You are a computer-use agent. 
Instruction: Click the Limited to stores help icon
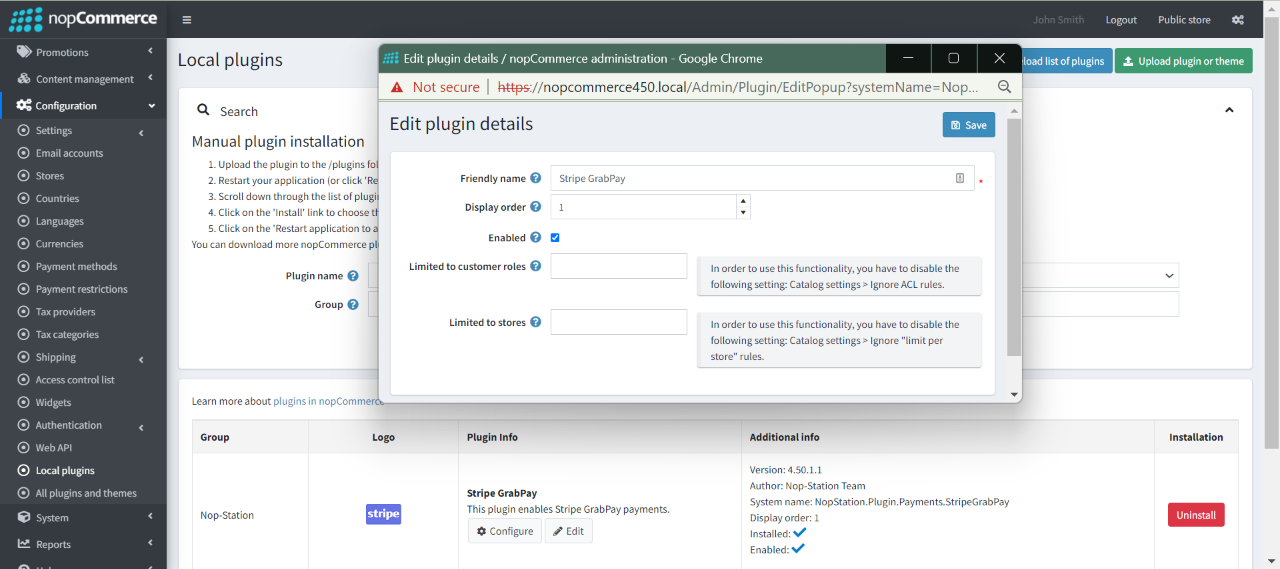536,322
